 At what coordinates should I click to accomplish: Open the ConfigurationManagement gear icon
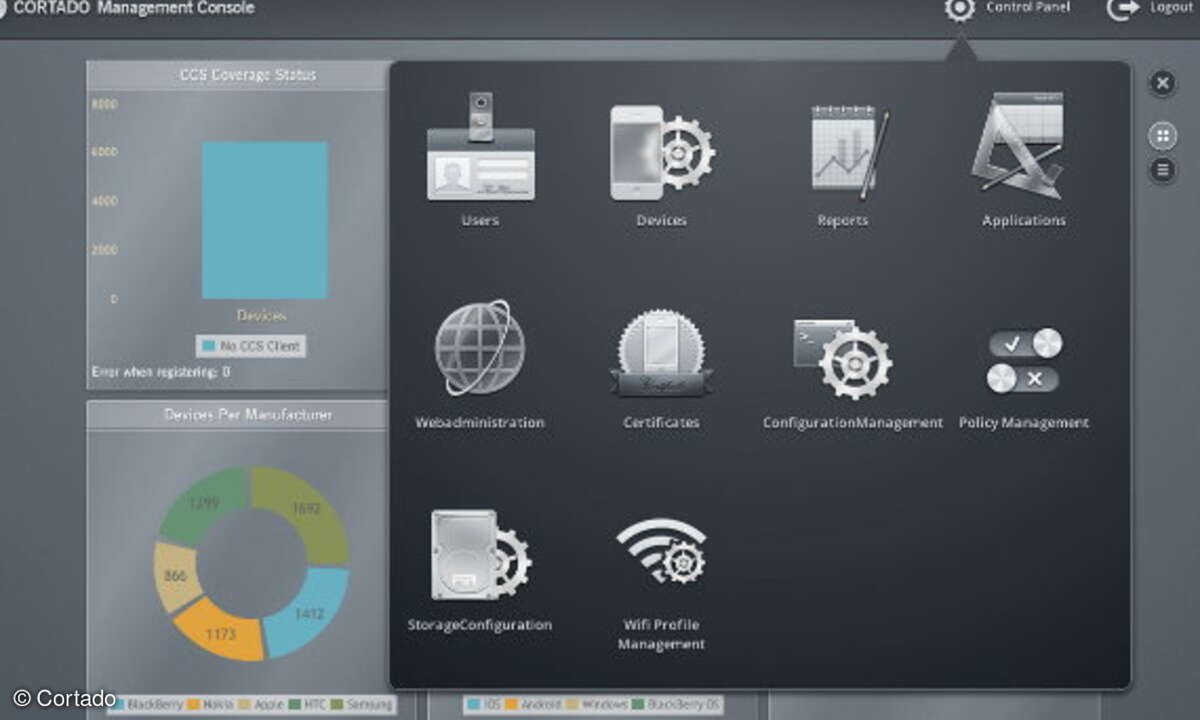pos(842,360)
